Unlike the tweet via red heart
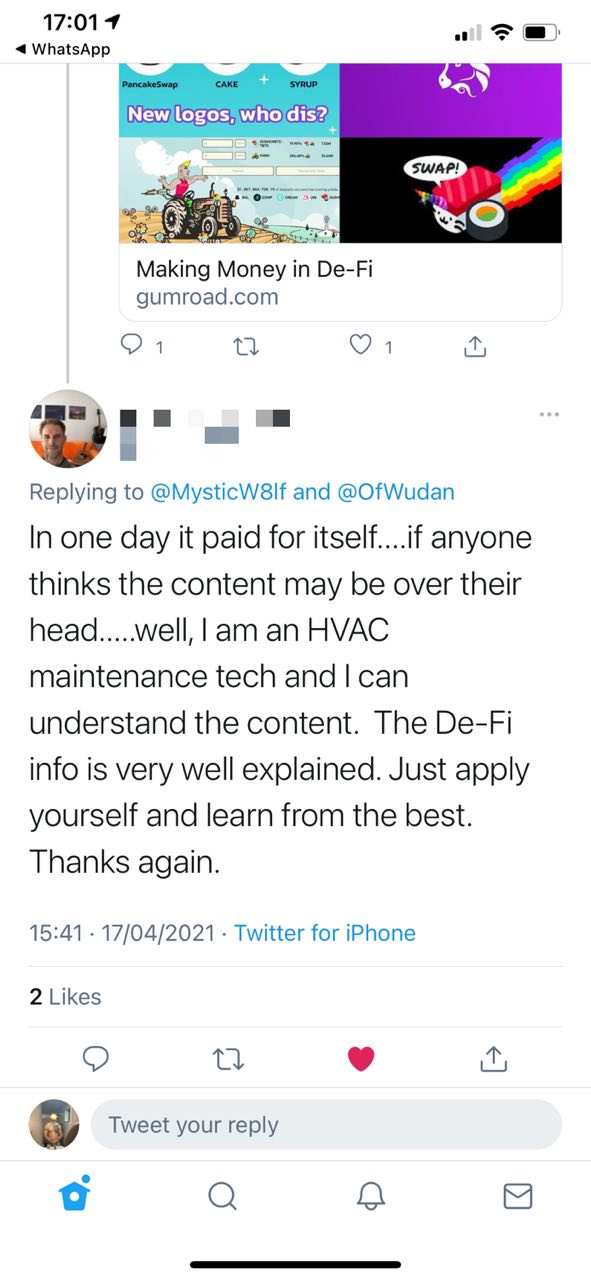 point(360,1058)
